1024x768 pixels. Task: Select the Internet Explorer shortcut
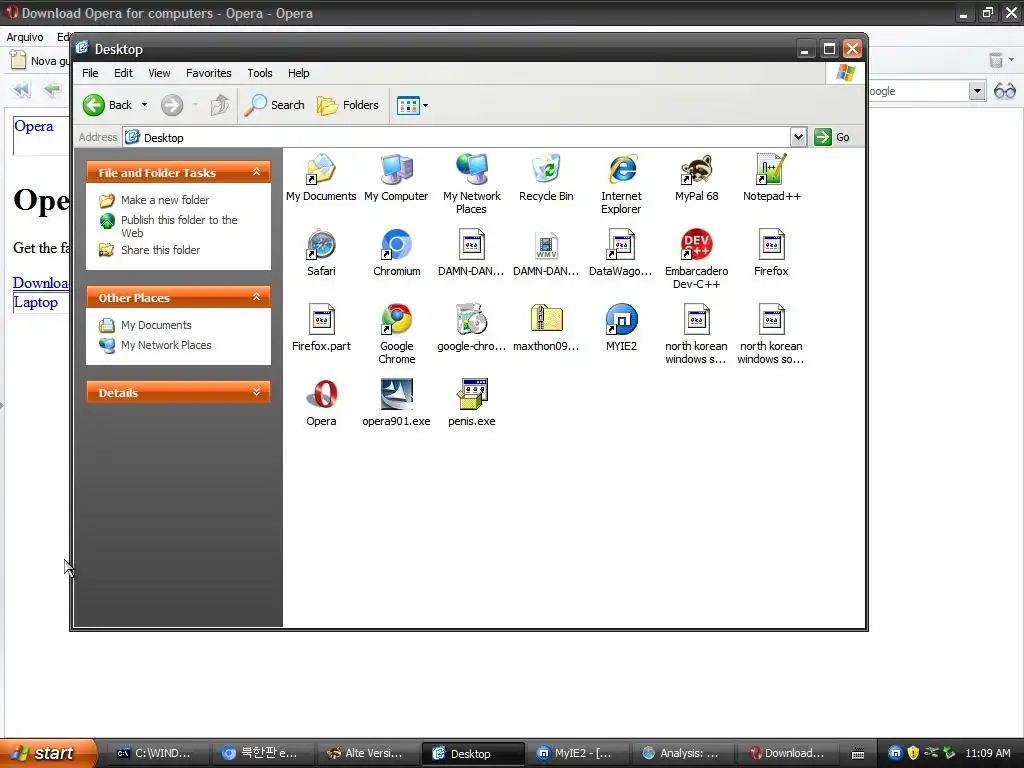pyautogui.click(x=621, y=184)
